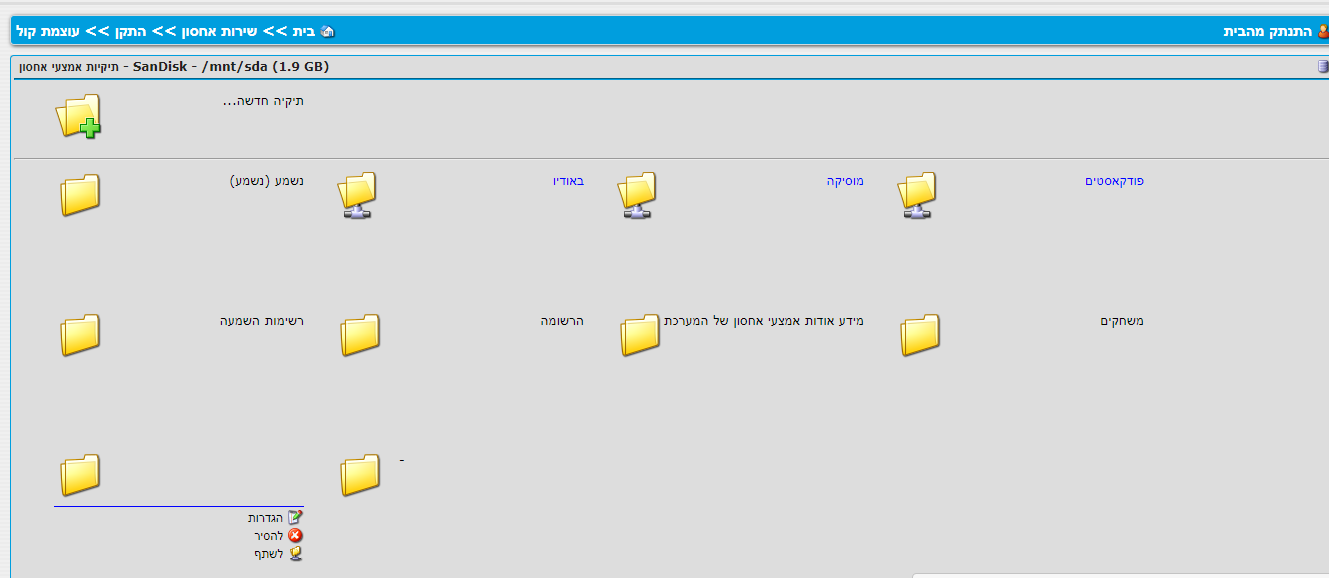Open the נשמע (נשמע) folder icon
Viewport: 1329px width, 578px height.
coord(80,195)
